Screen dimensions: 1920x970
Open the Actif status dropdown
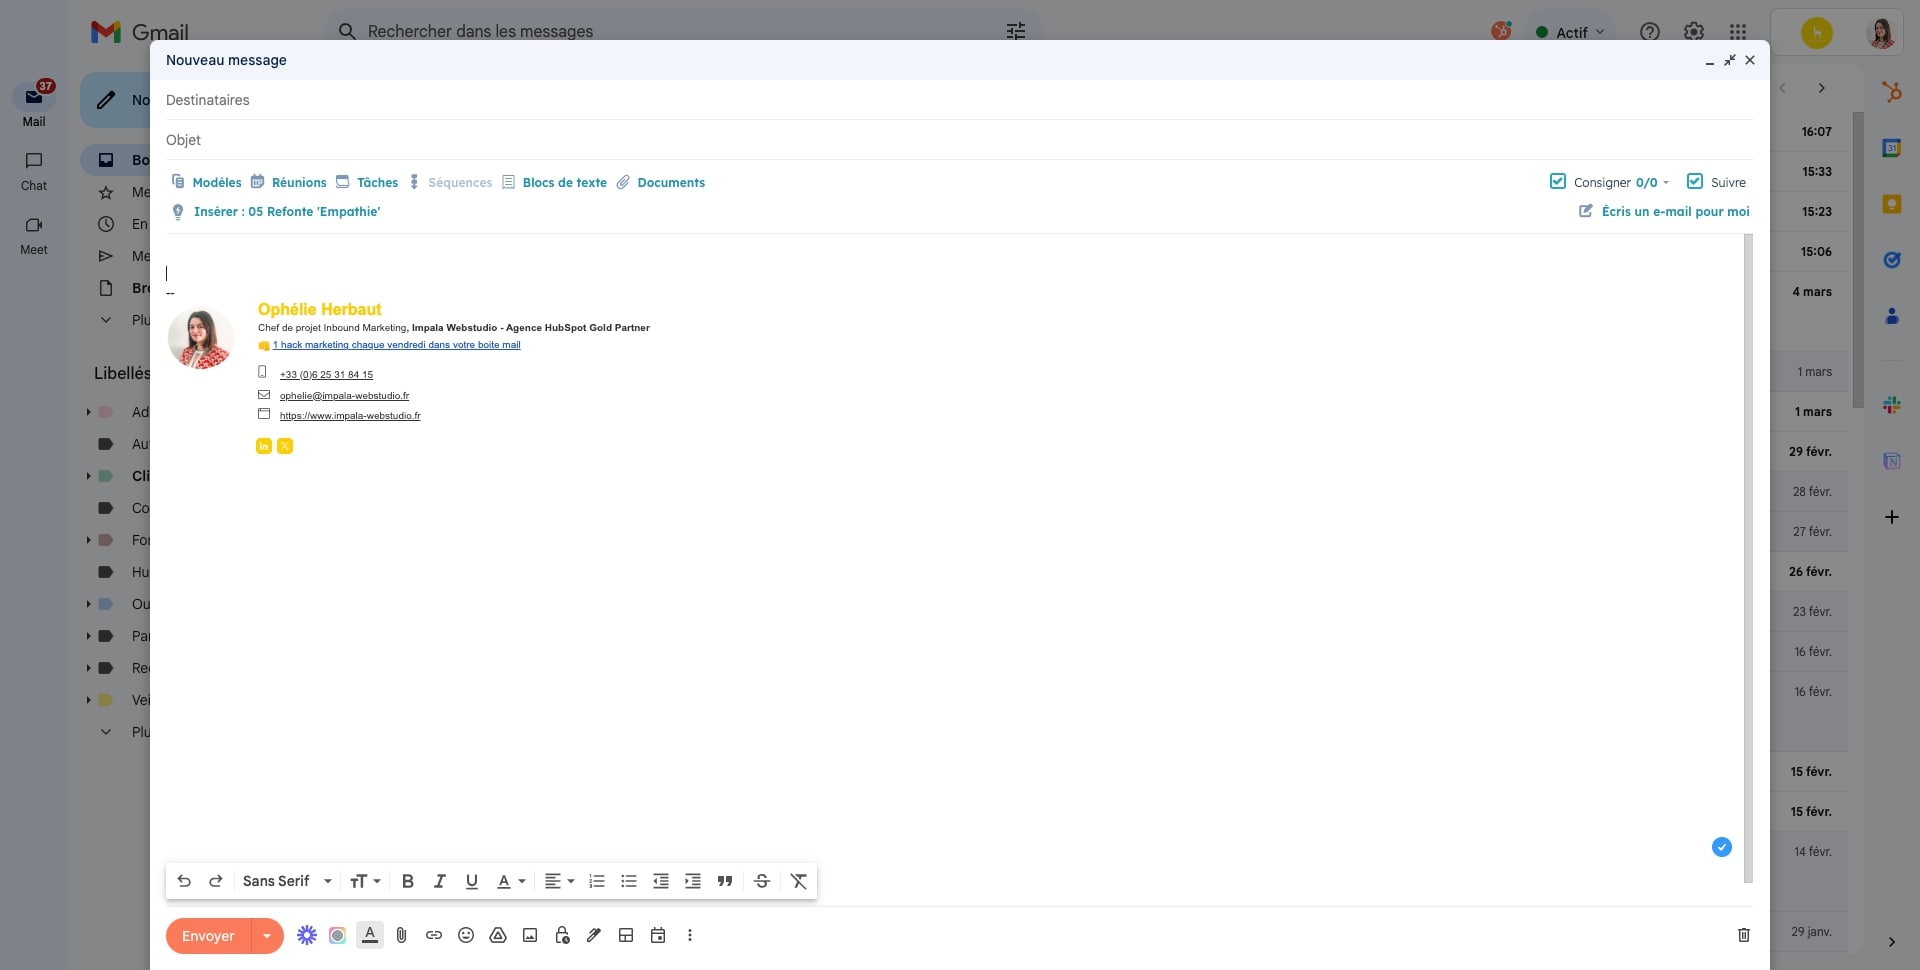[1572, 31]
